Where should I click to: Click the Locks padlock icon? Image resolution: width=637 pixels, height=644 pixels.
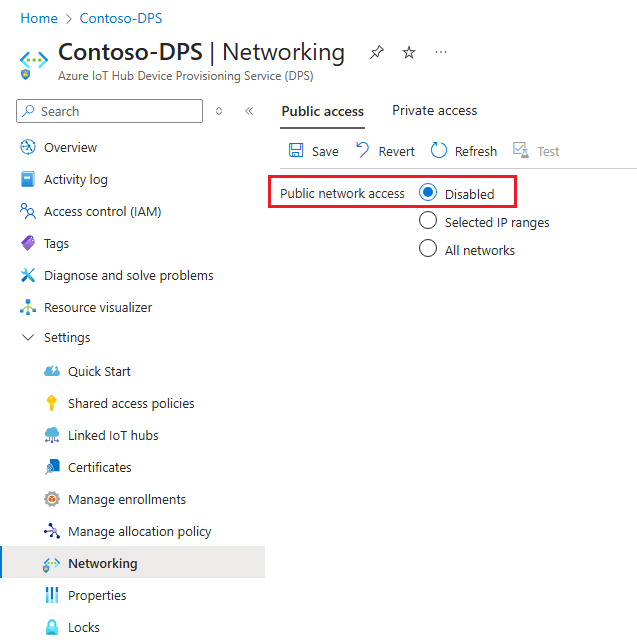[x=52, y=627]
